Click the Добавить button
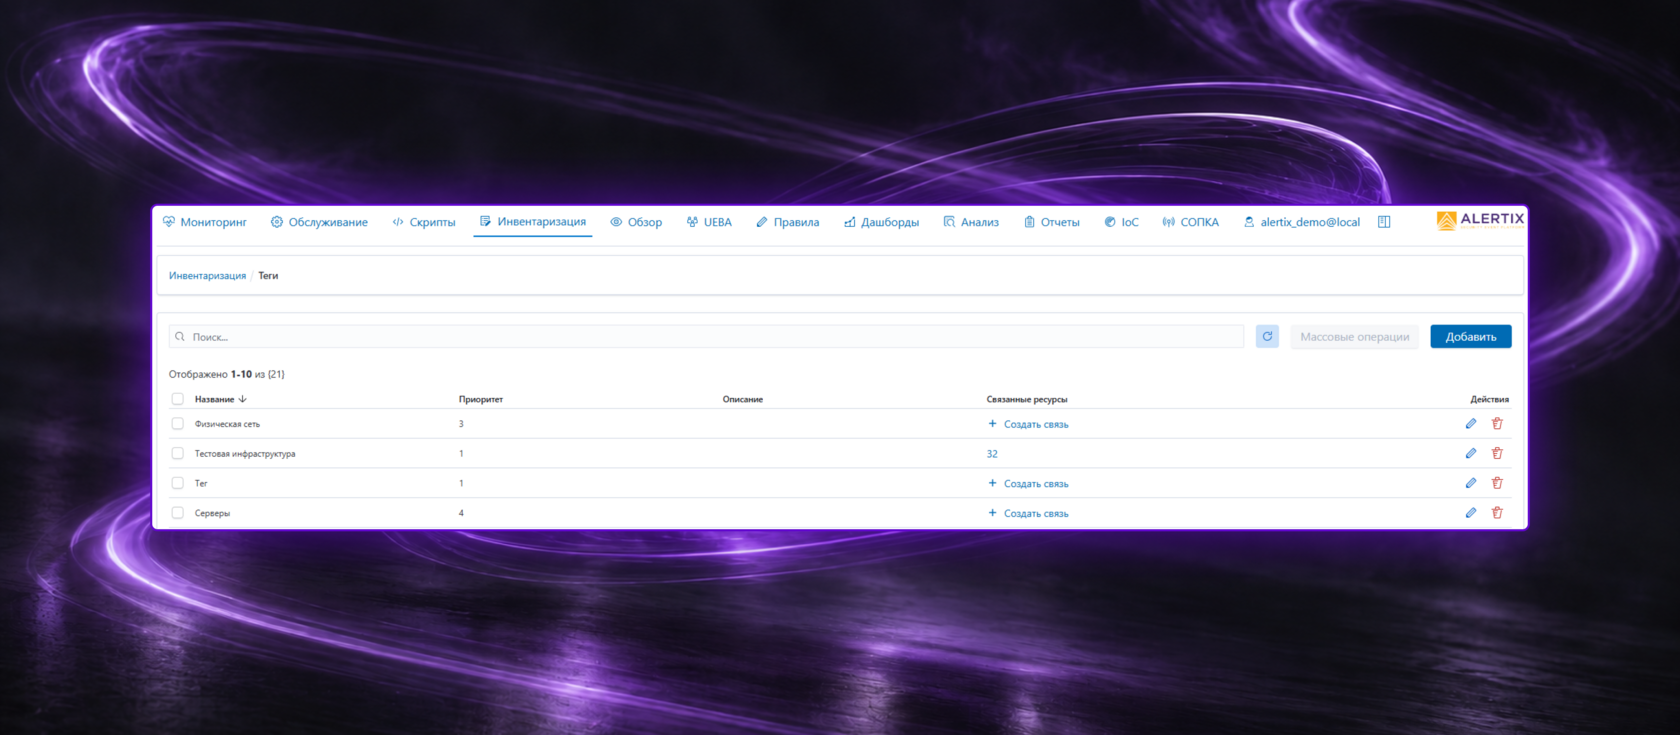 (1471, 337)
